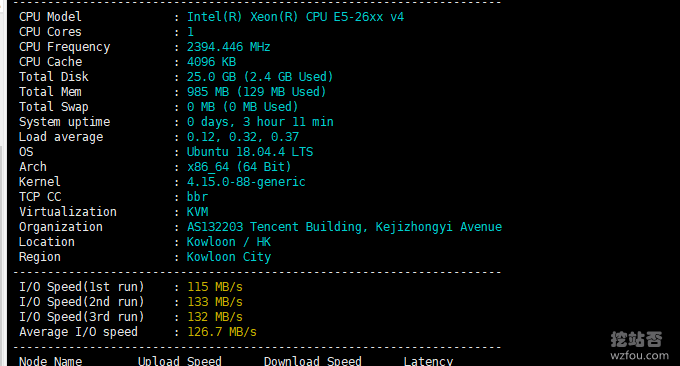Select the System uptime value
Screen dimensions: 680x366
click(x=260, y=122)
